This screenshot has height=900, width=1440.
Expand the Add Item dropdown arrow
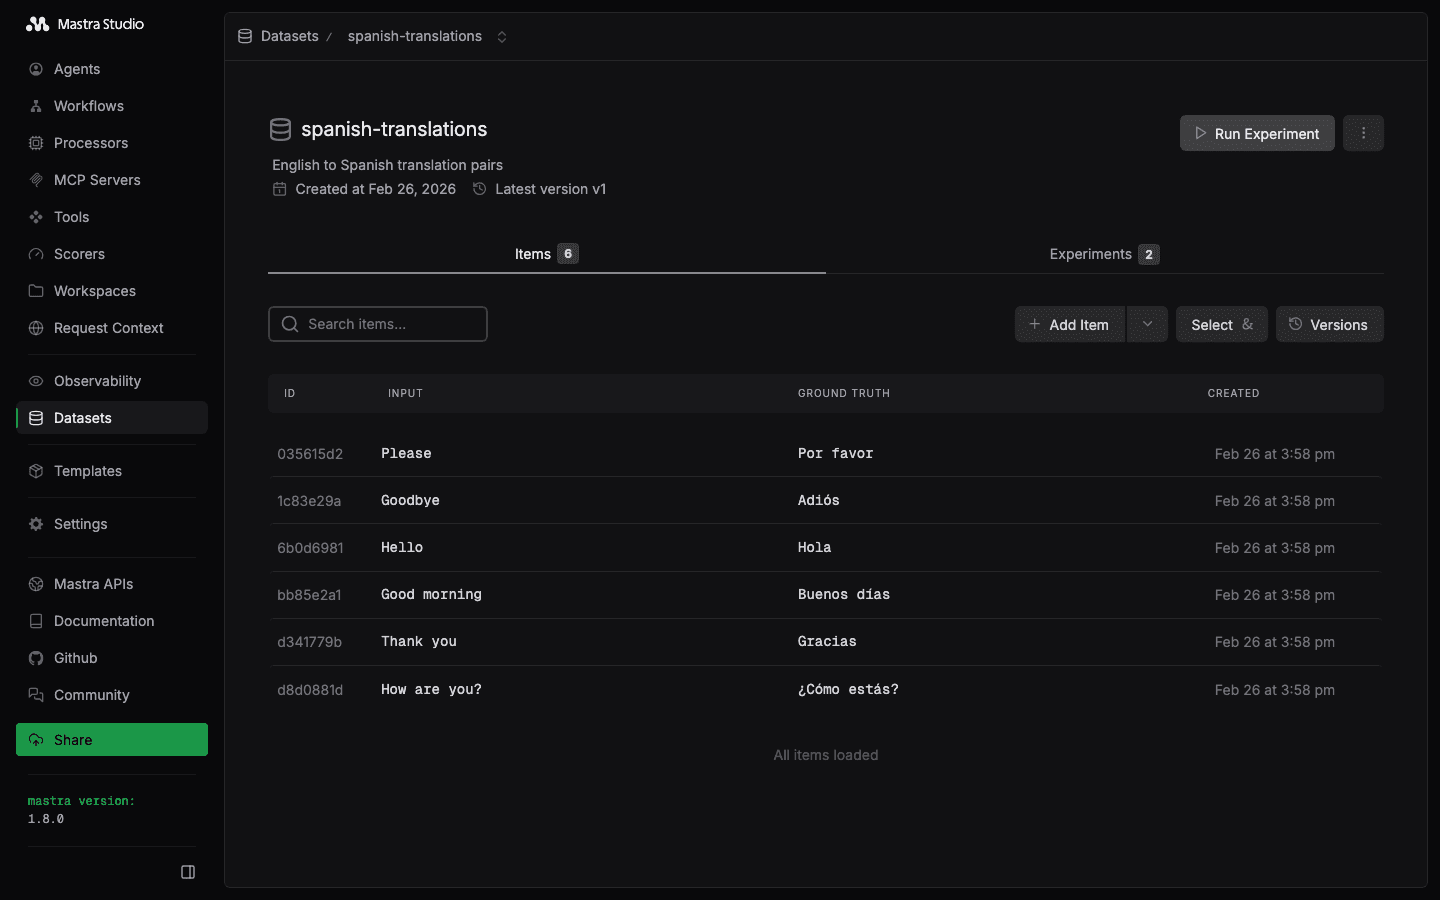[1147, 324]
